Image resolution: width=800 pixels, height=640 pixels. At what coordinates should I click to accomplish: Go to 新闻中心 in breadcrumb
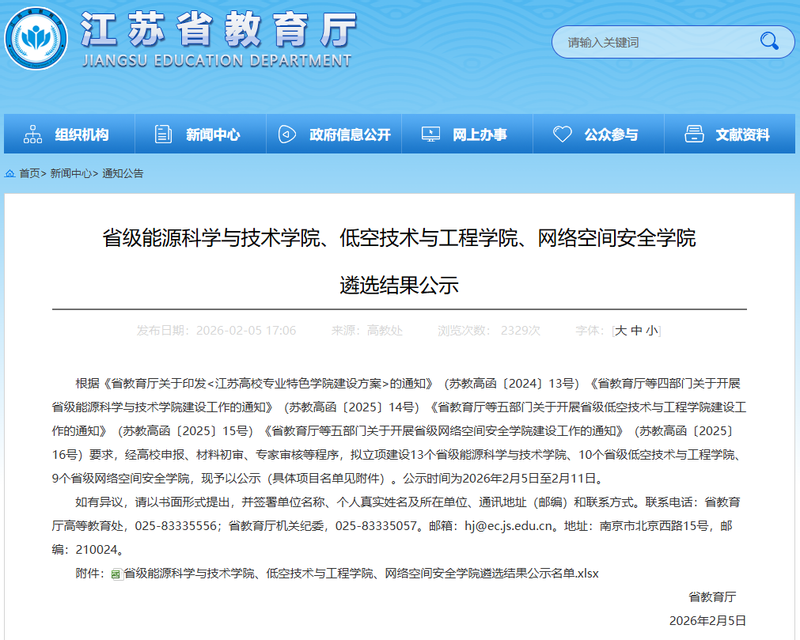[71, 174]
